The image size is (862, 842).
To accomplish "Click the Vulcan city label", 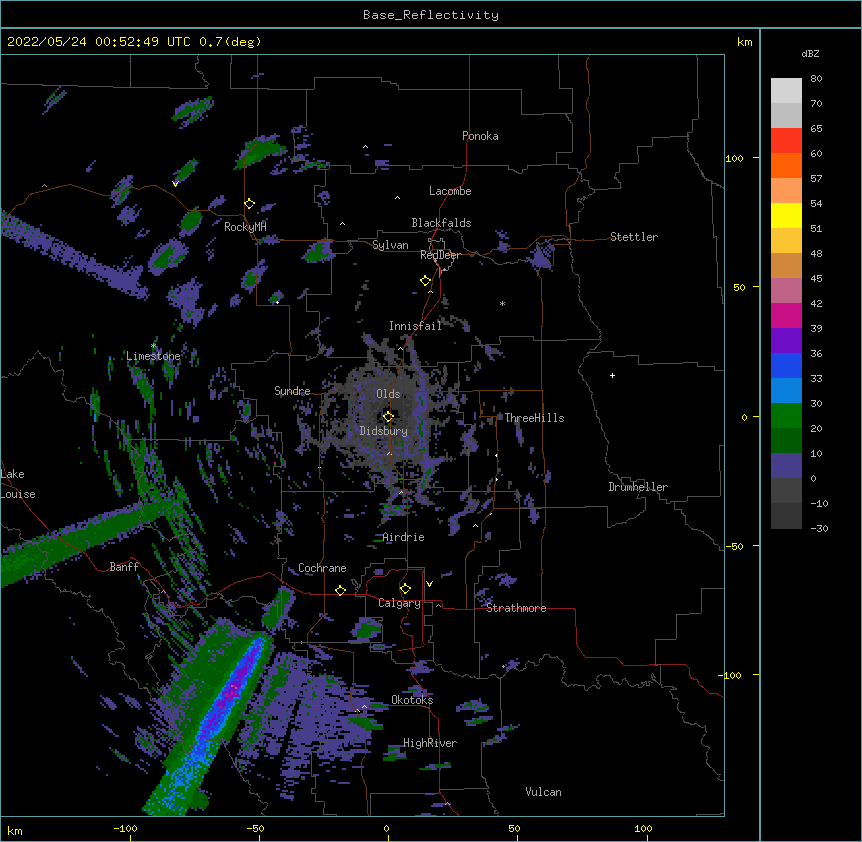I will [543, 792].
